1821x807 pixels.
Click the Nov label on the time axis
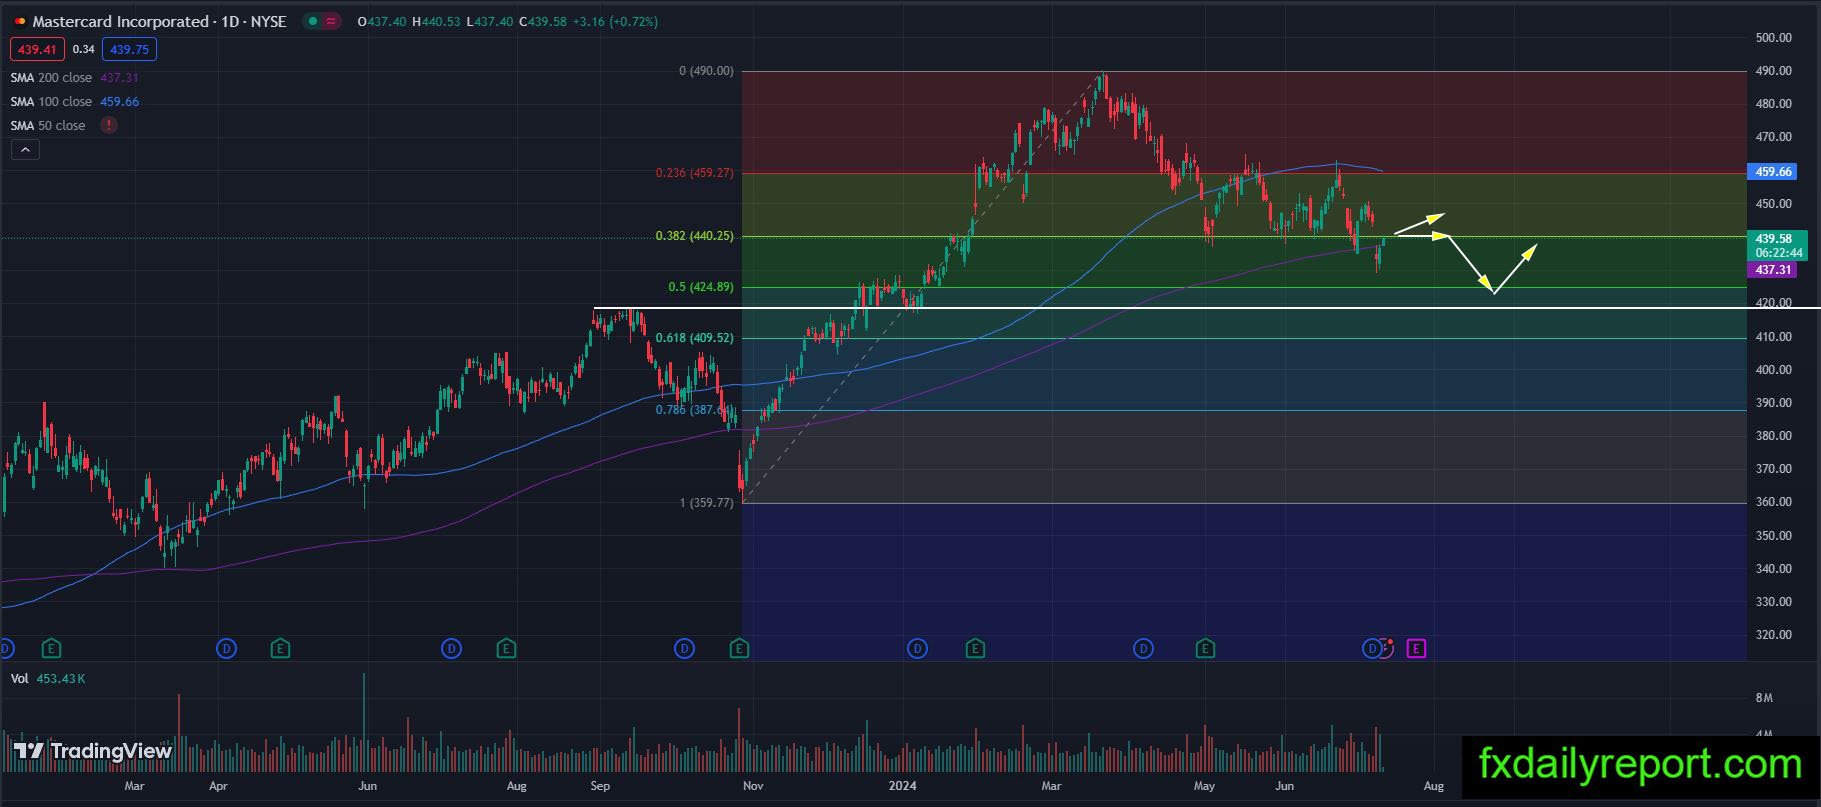[x=753, y=786]
